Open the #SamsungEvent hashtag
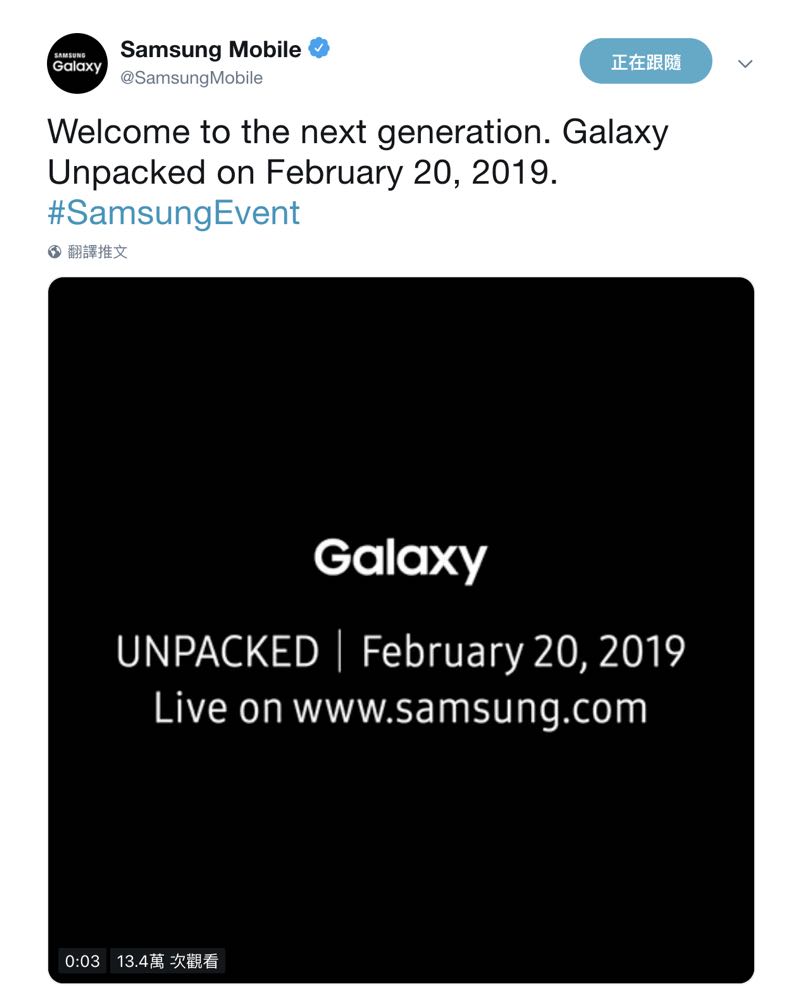 pyautogui.click(x=173, y=213)
